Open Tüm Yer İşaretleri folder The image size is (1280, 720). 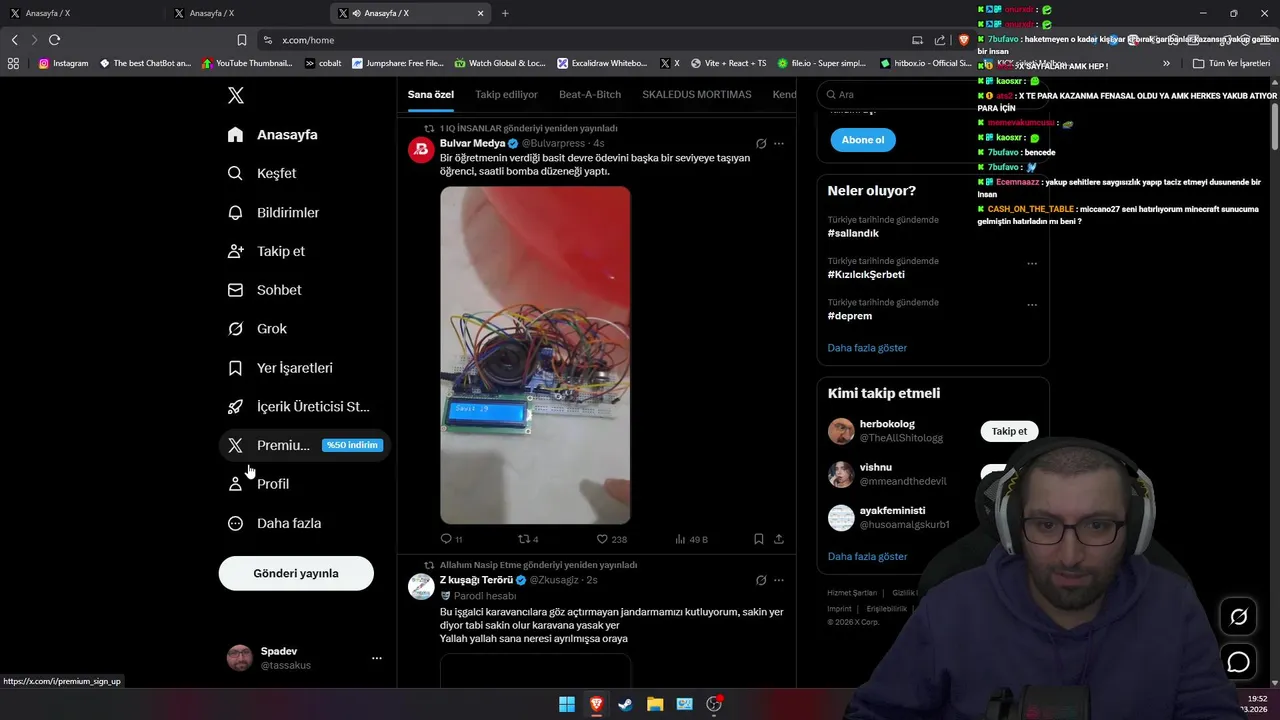click(x=1231, y=63)
